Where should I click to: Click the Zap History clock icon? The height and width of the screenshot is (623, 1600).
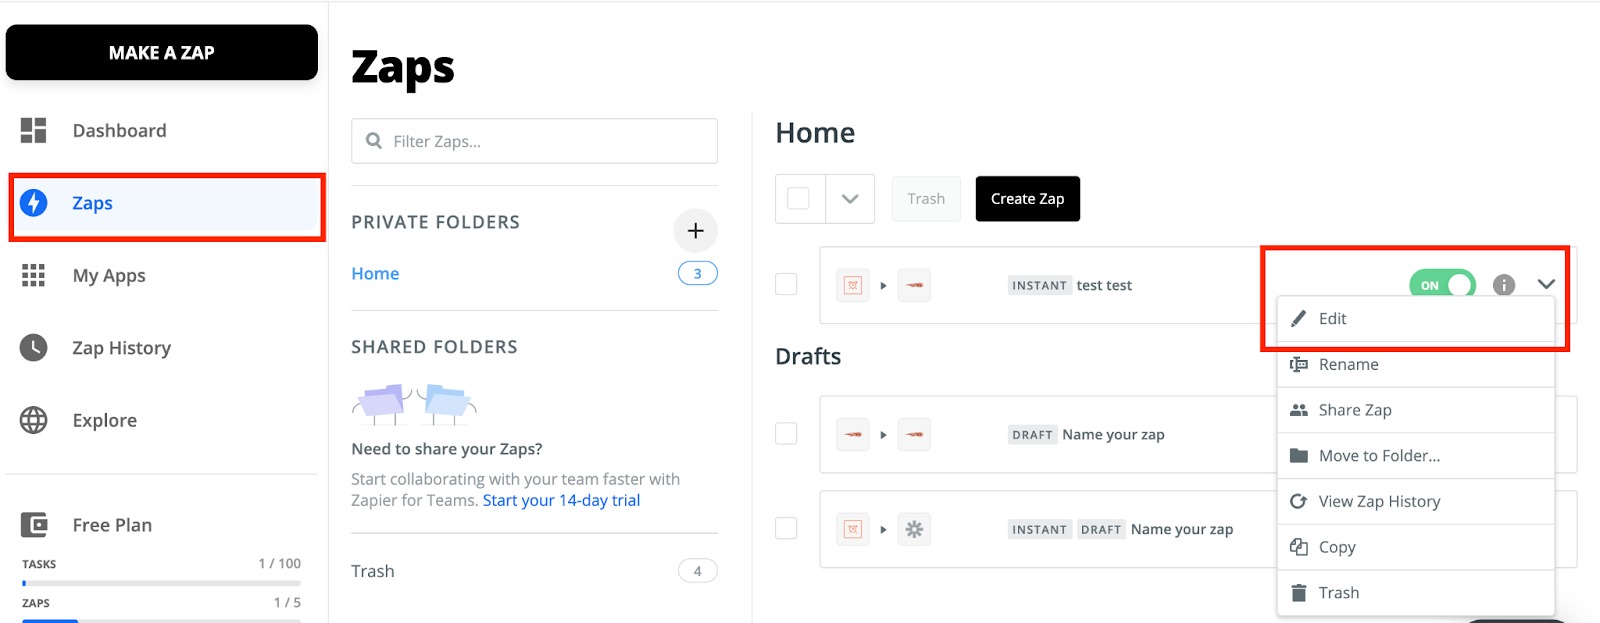[33, 348]
